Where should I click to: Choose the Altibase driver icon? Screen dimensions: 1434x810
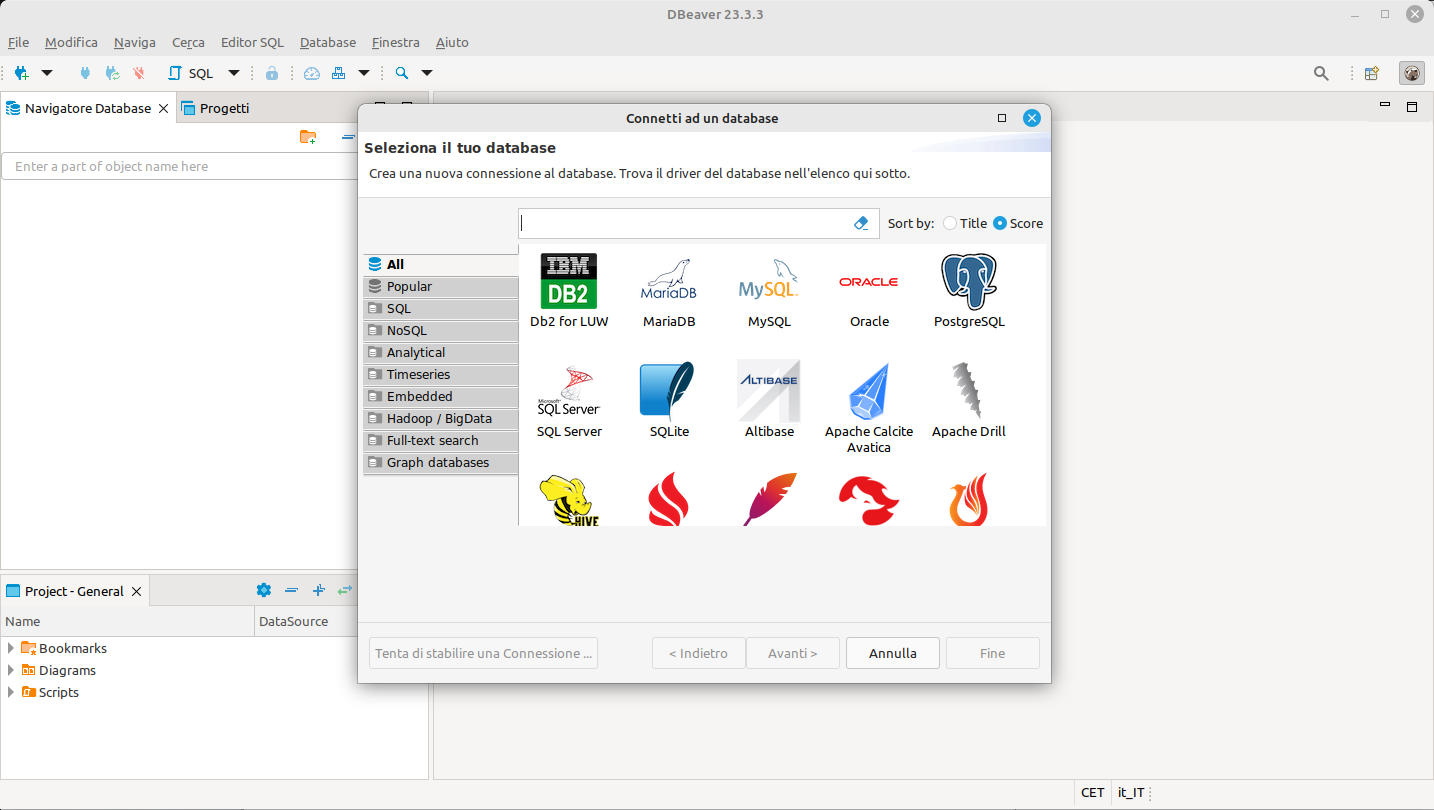pos(769,390)
